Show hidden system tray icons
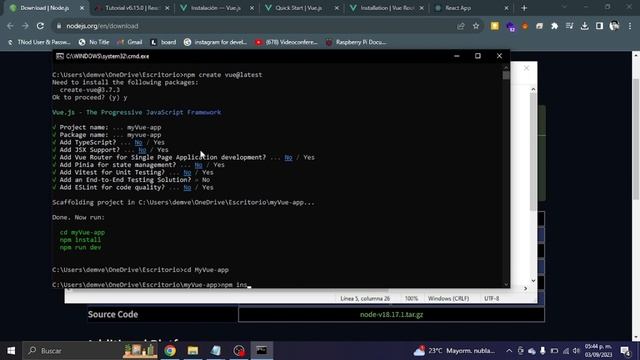The height and width of the screenshot is (360, 640). tap(509, 351)
